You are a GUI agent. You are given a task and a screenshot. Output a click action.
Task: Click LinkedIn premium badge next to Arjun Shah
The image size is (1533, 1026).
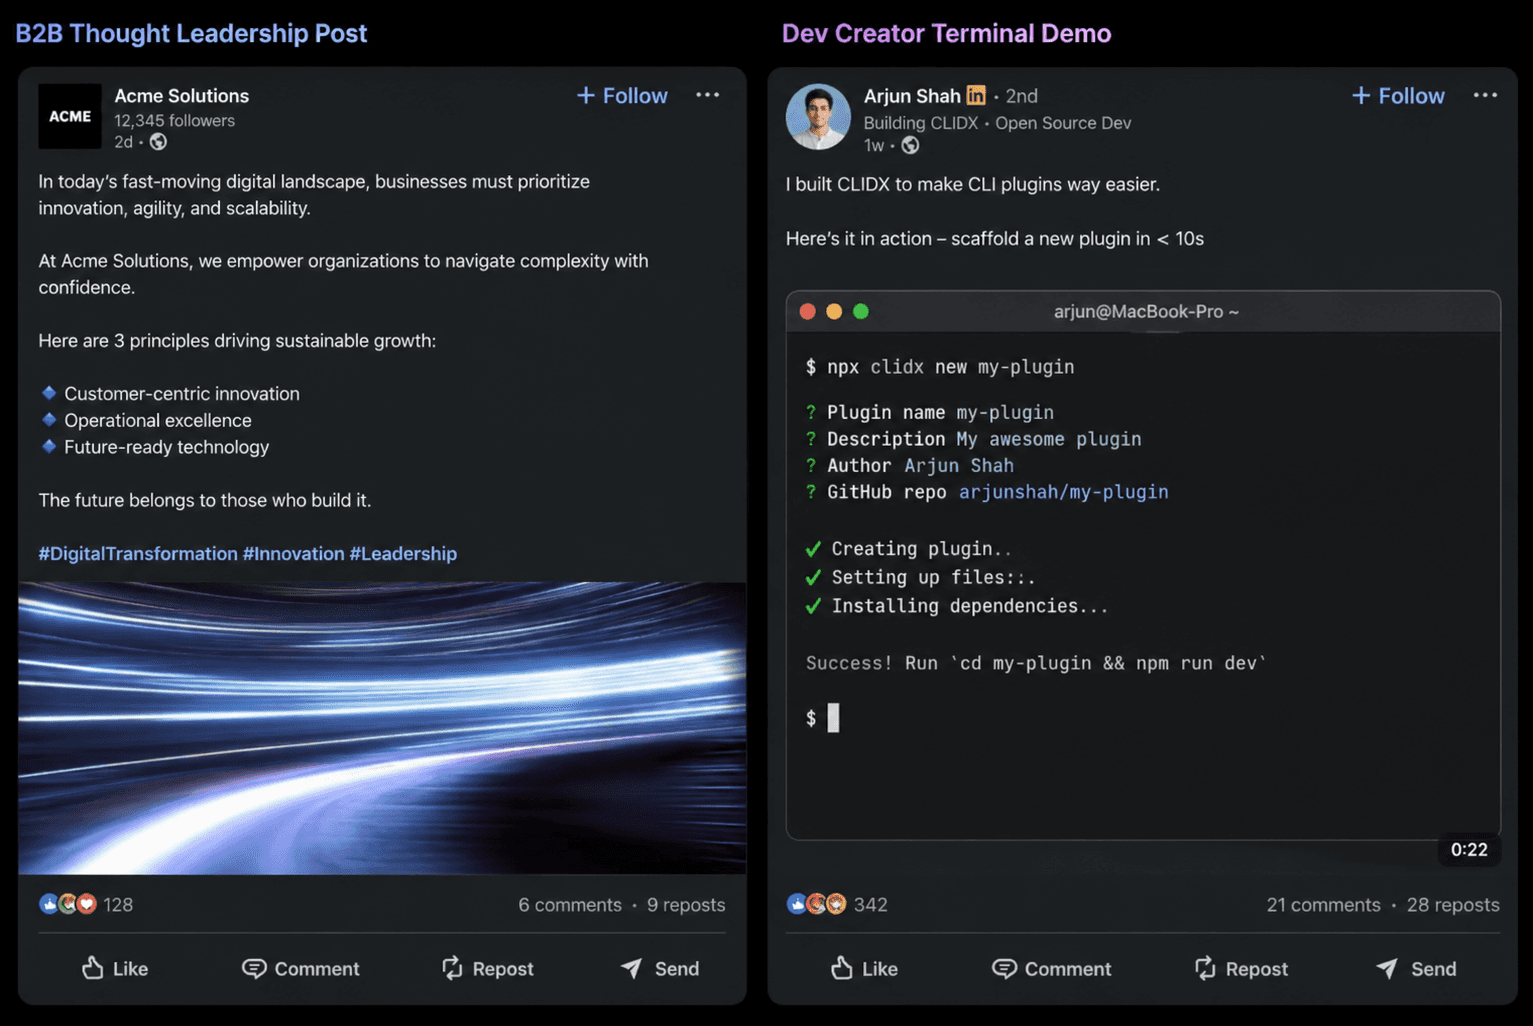(x=976, y=95)
